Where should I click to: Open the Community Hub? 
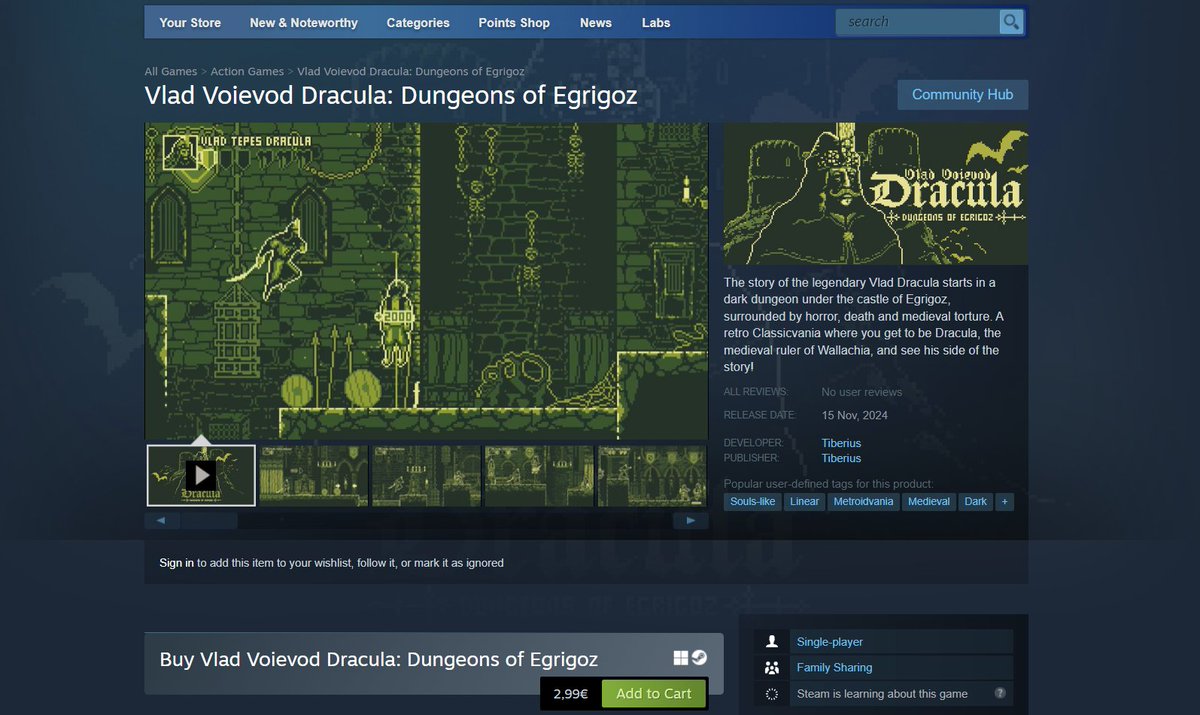962,94
